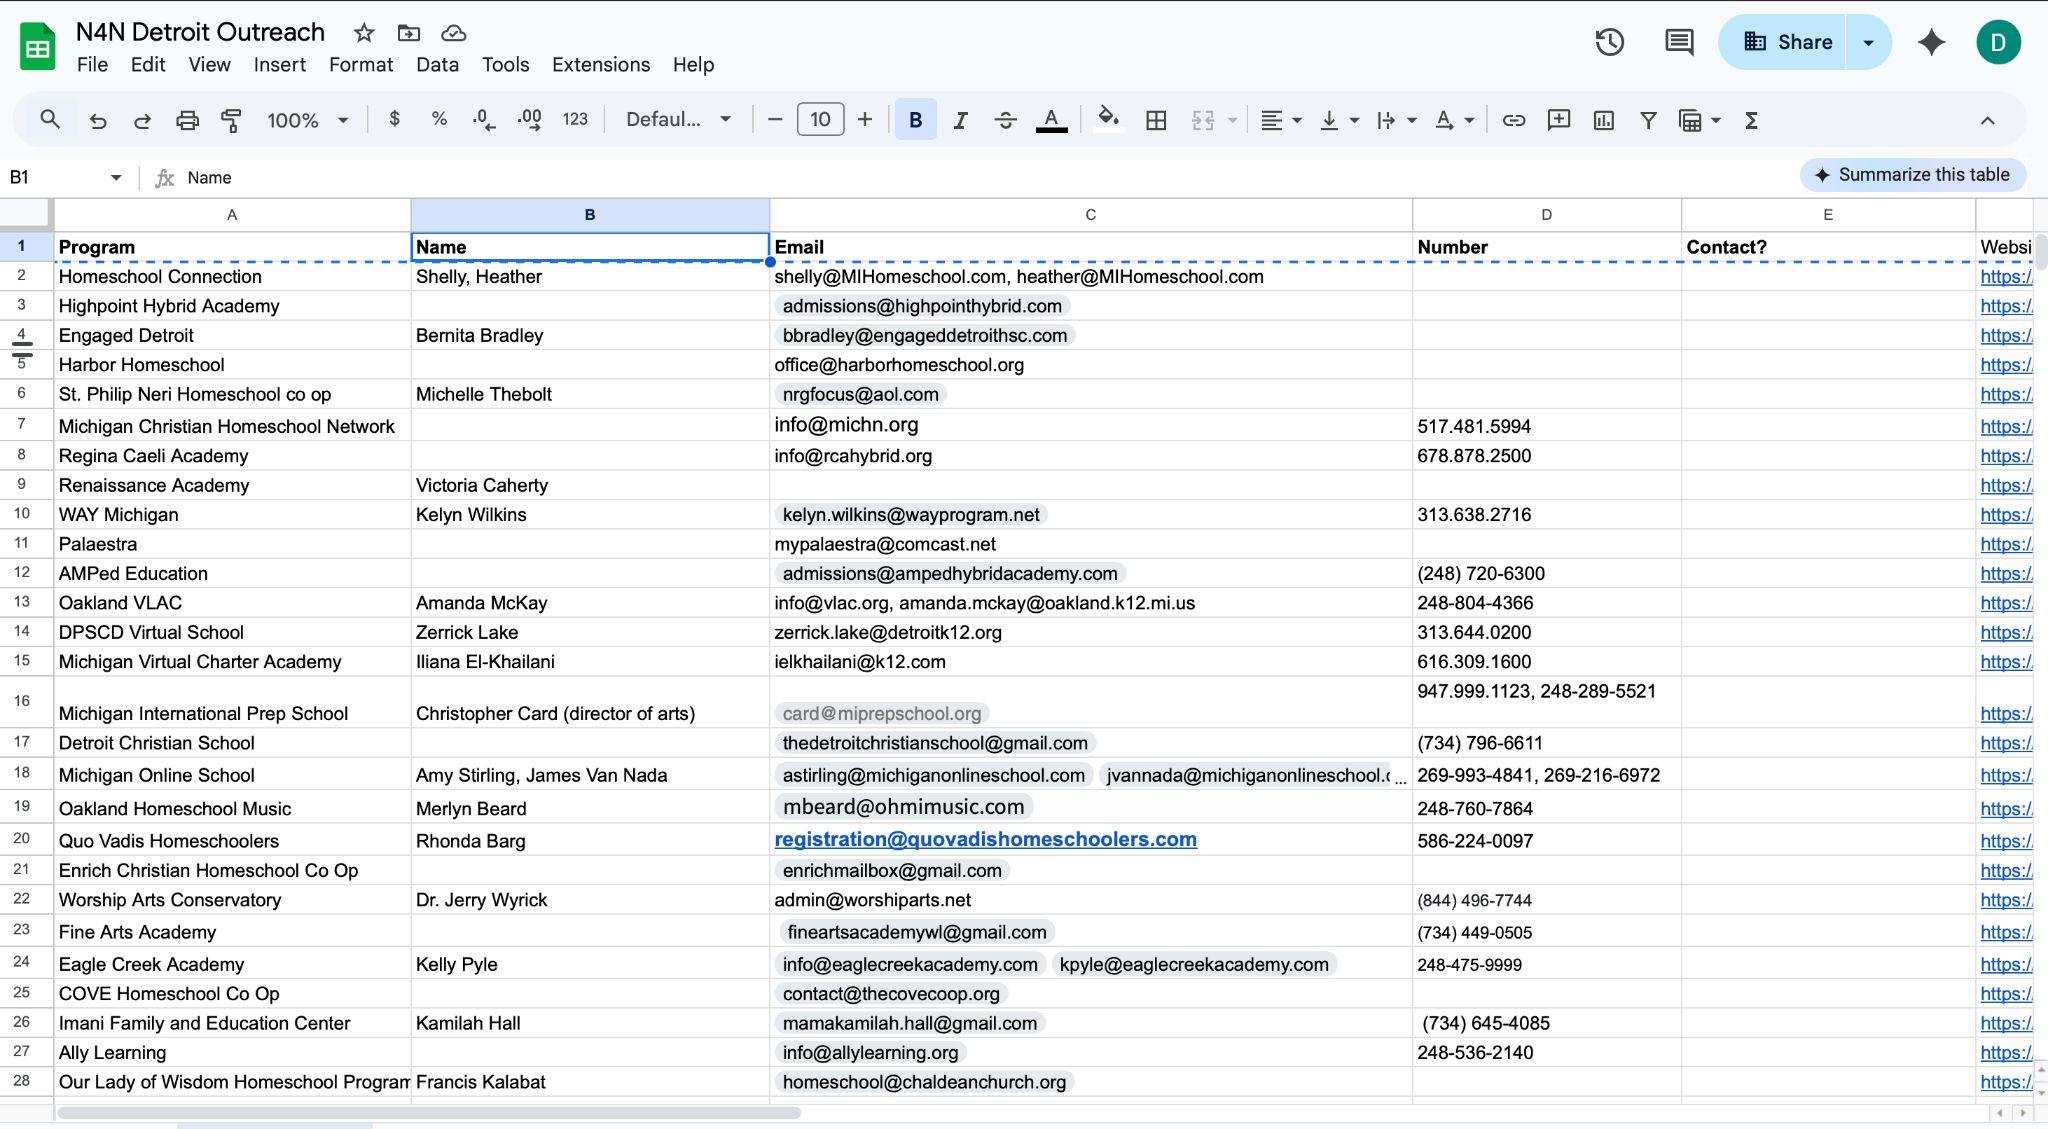Toggle italic formatting
The height and width of the screenshot is (1129, 2048).
pyautogui.click(x=960, y=120)
